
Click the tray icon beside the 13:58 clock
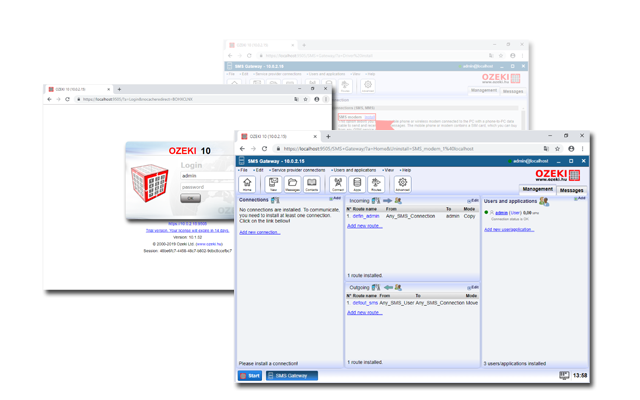[564, 375]
